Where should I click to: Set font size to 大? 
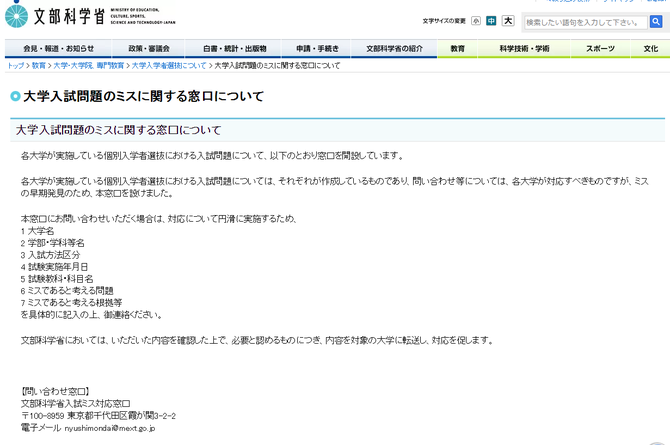click(x=508, y=21)
